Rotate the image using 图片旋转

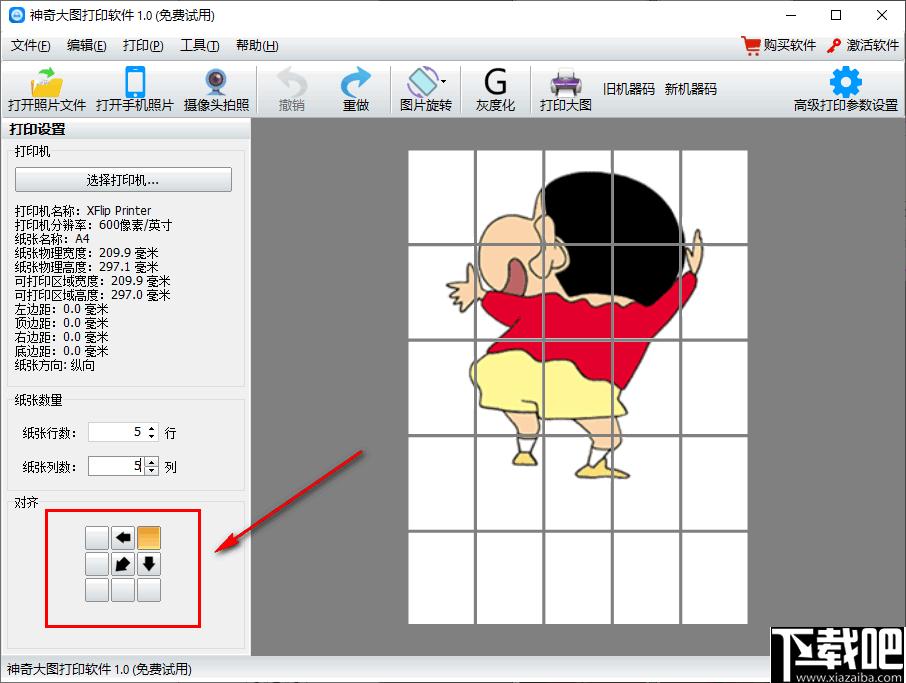425,90
